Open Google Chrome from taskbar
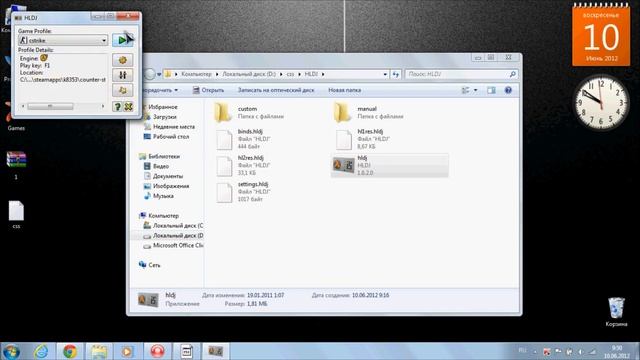640x360 pixels. pyautogui.click(x=70, y=351)
